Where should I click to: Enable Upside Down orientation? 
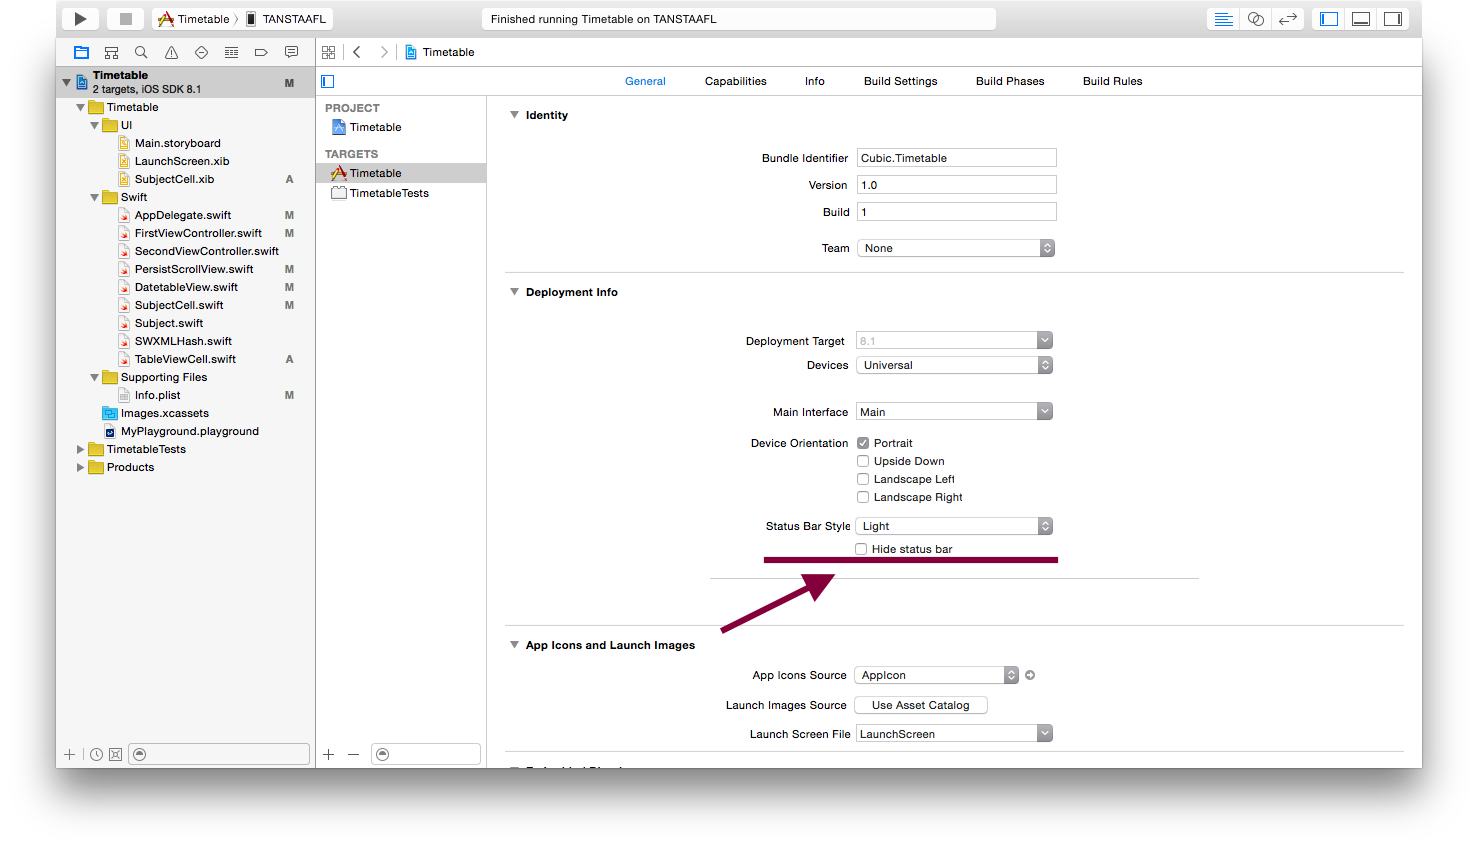point(862,461)
